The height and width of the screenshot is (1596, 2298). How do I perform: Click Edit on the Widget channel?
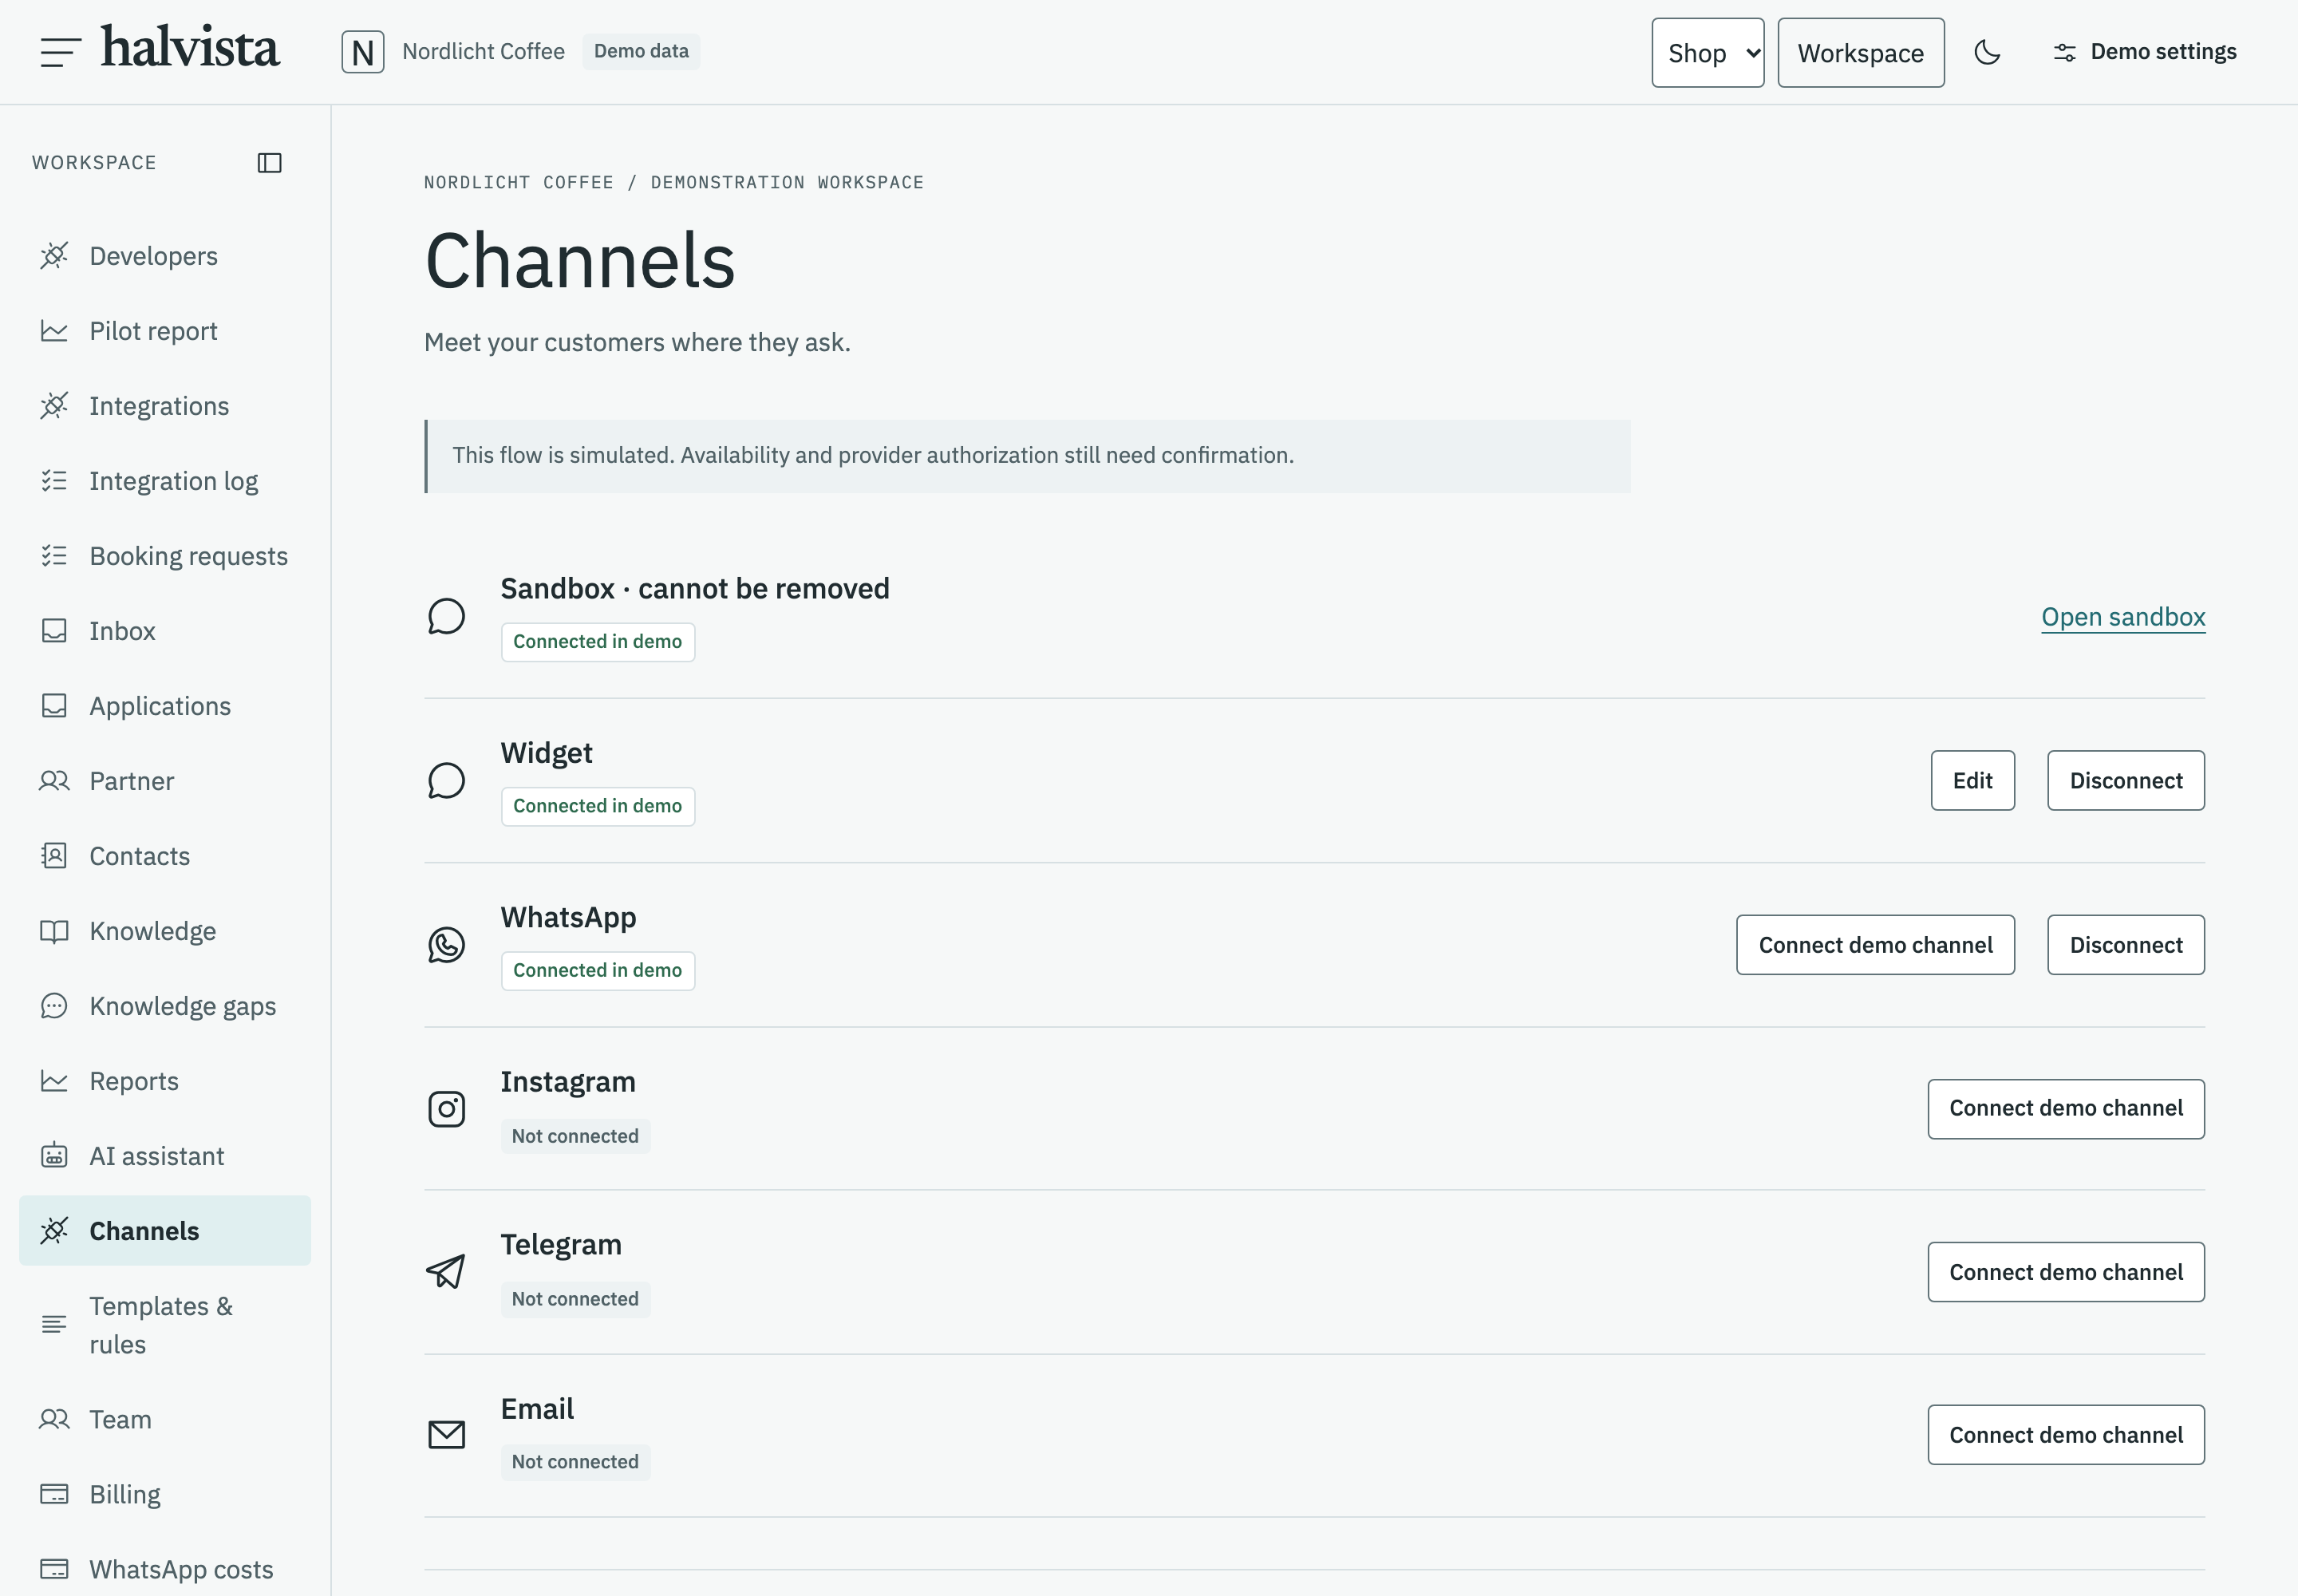(1973, 781)
